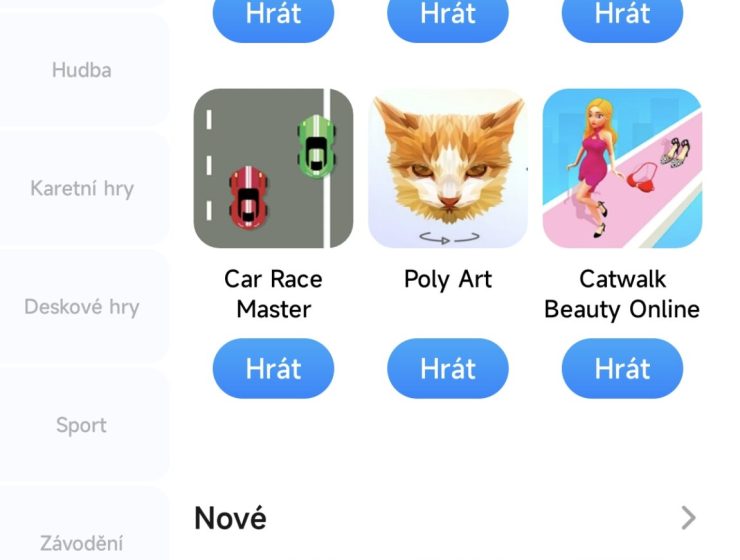Tap the Car Race Master title
740x560 pixels.
click(273, 294)
